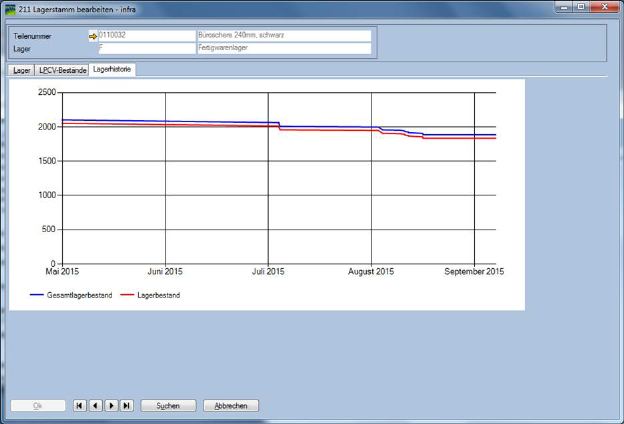
Task: Click the Teilenummer field with 0110032
Action: (x=146, y=35)
